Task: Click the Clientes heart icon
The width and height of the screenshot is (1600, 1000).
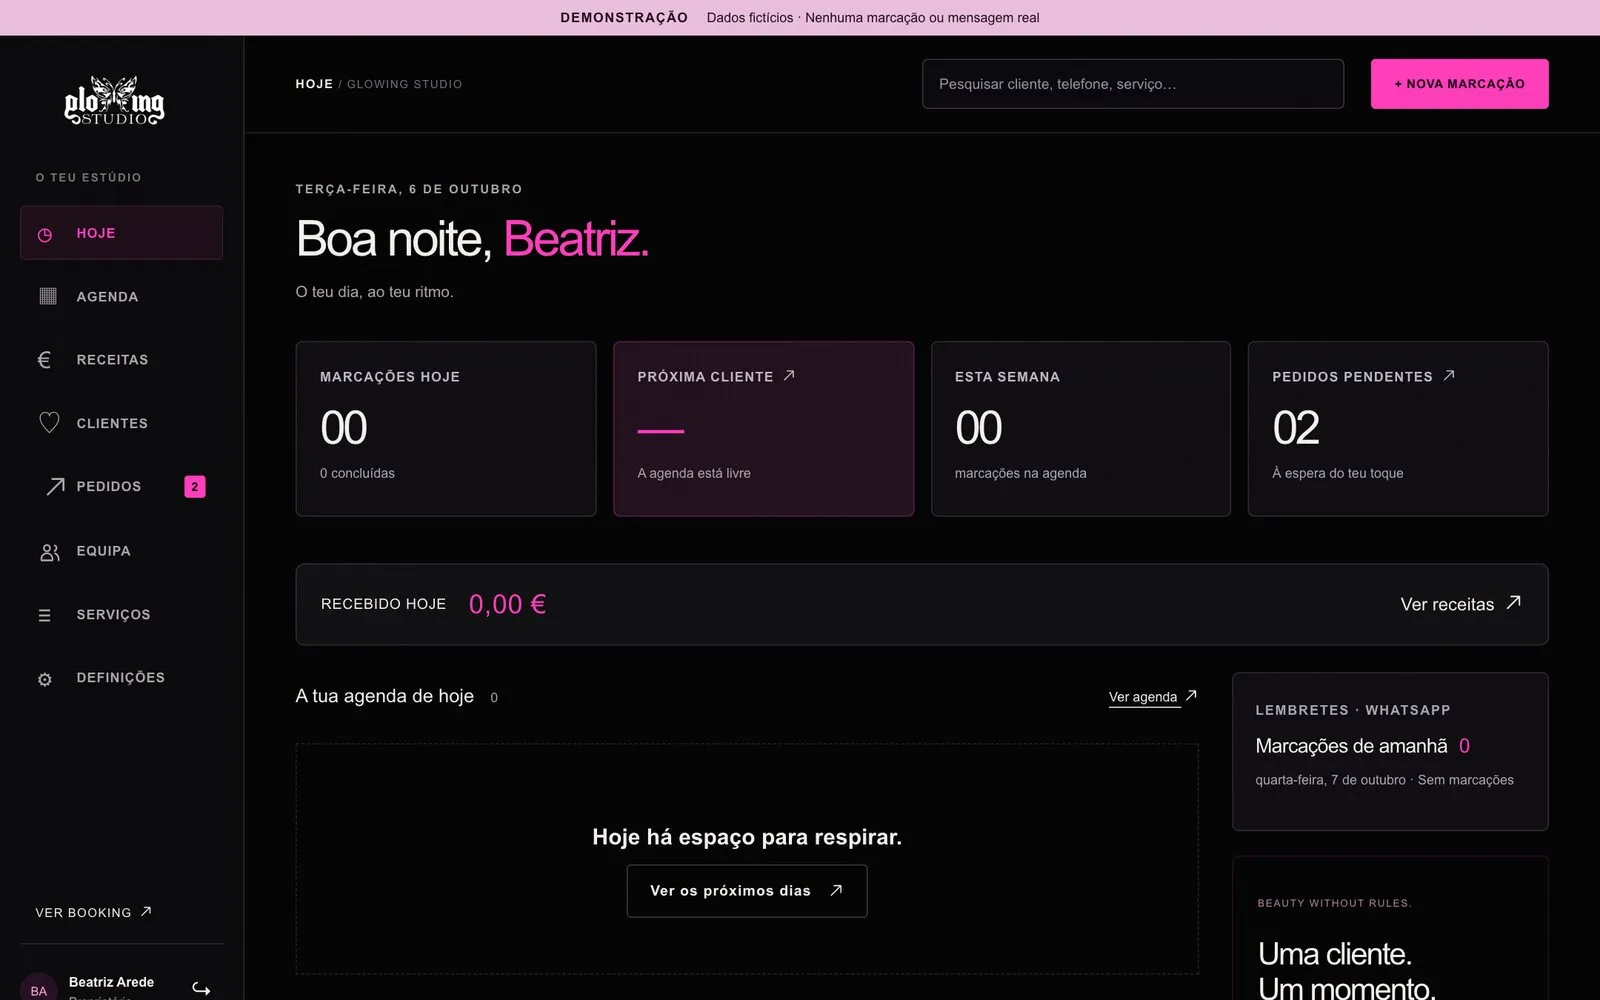Action: [x=49, y=423]
